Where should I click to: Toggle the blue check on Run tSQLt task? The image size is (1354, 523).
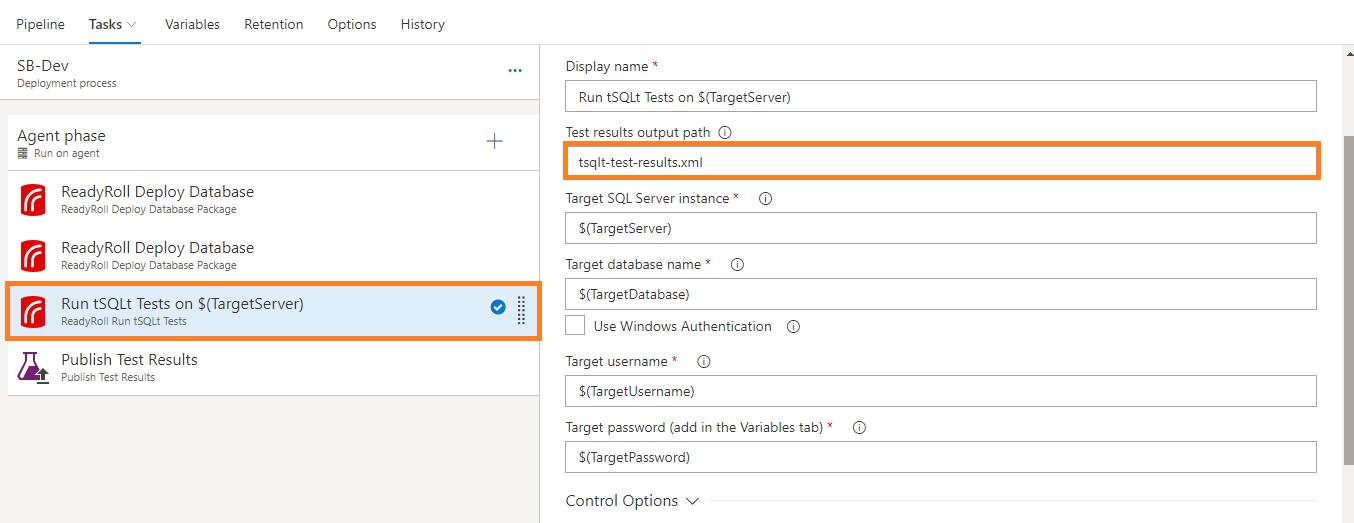(498, 307)
